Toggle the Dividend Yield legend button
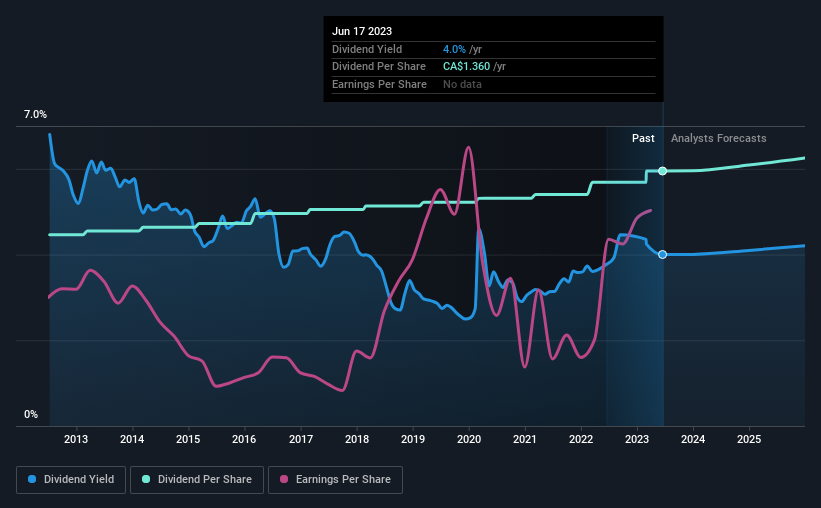The image size is (821, 508). [71, 480]
